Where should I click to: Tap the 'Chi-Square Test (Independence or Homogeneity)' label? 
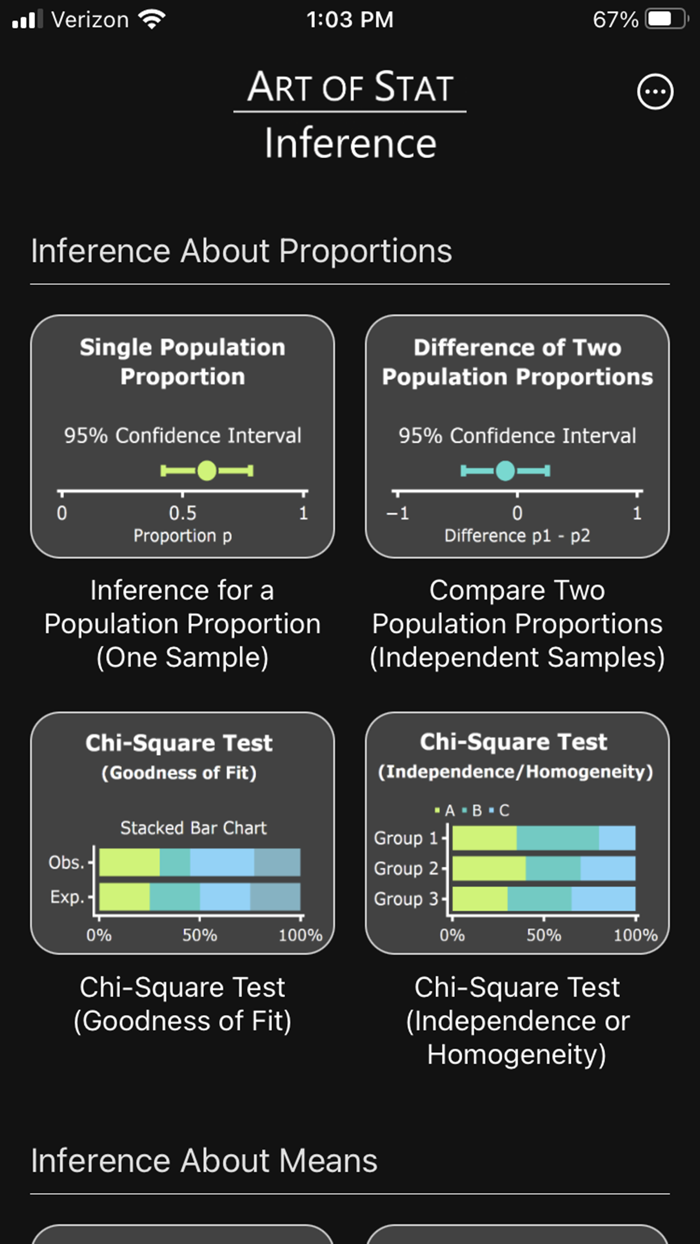click(516, 1021)
